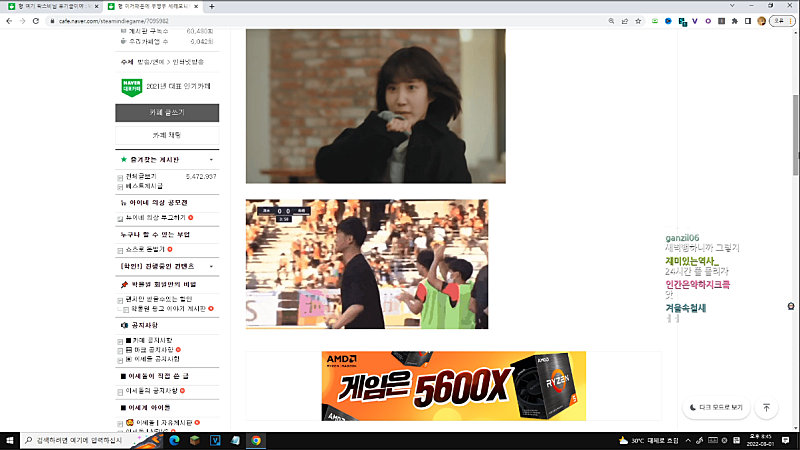Show hidden system tray icons chevron
The width and height of the screenshot is (800, 450).
(x=688, y=440)
